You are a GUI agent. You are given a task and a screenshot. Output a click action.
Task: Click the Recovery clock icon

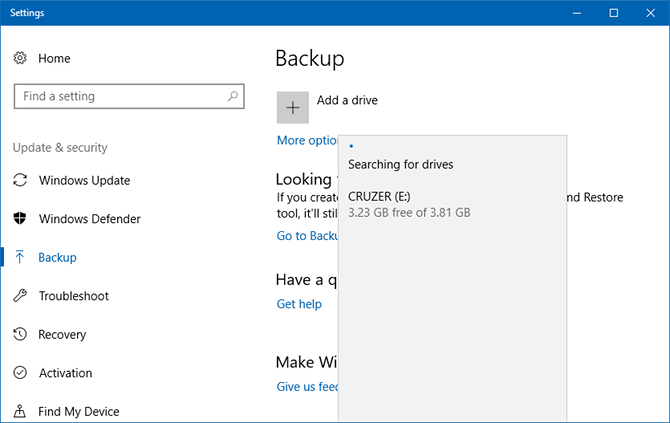point(20,335)
